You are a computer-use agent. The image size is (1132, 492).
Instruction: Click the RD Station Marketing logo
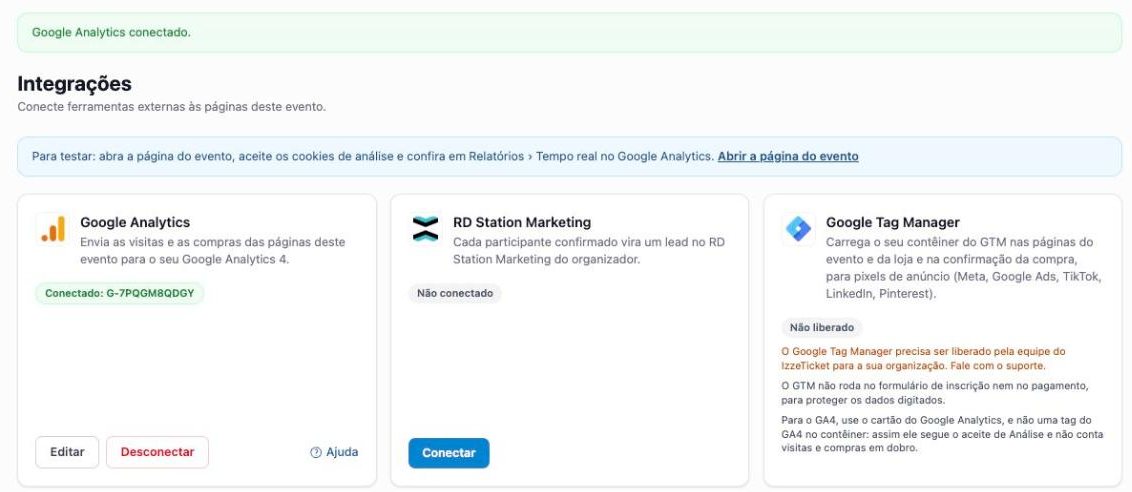pos(425,230)
